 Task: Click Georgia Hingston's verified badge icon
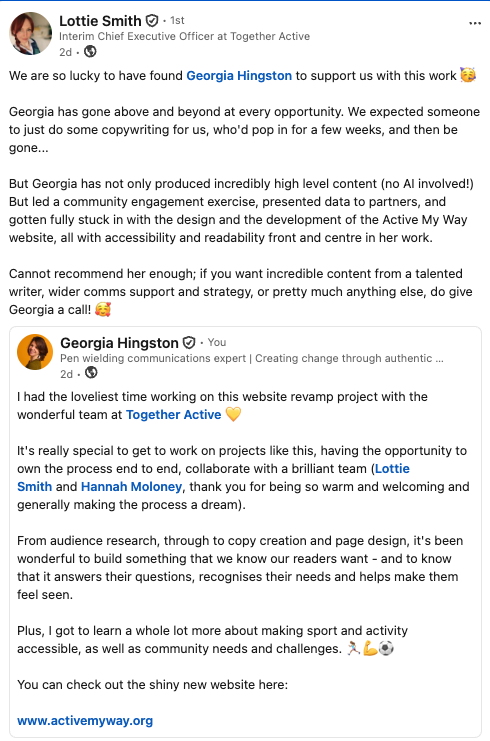pyautogui.click(x=189, y=343)
